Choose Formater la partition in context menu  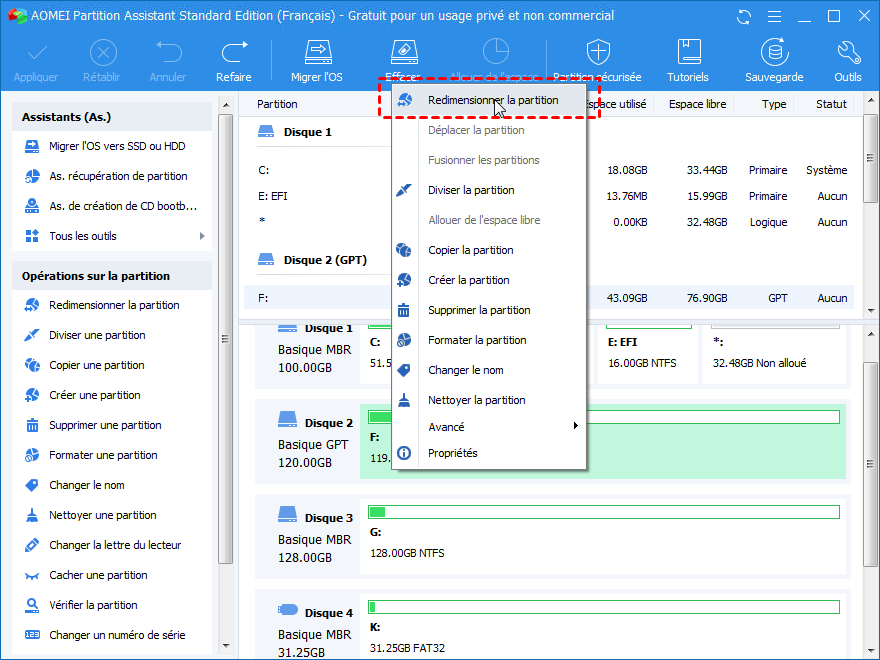[489, 340]
